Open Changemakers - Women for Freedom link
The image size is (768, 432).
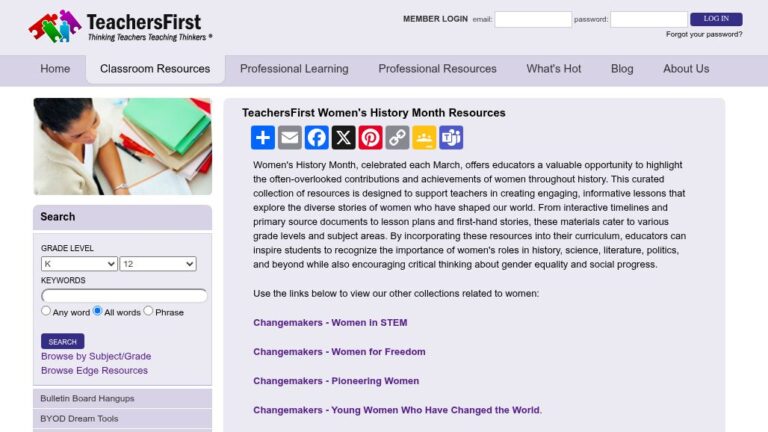pos(339,352)
